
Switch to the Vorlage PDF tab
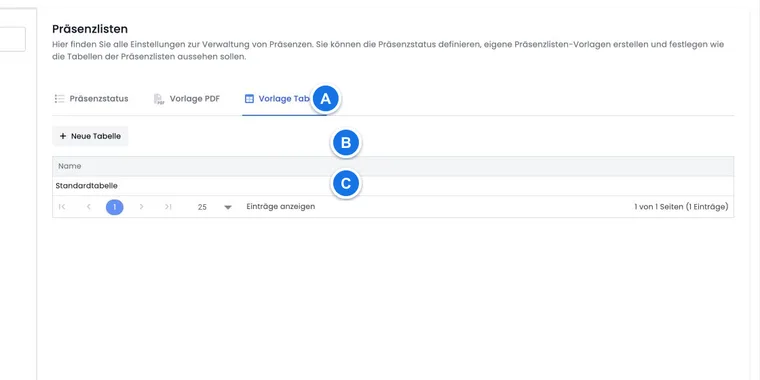pos(187,99)
